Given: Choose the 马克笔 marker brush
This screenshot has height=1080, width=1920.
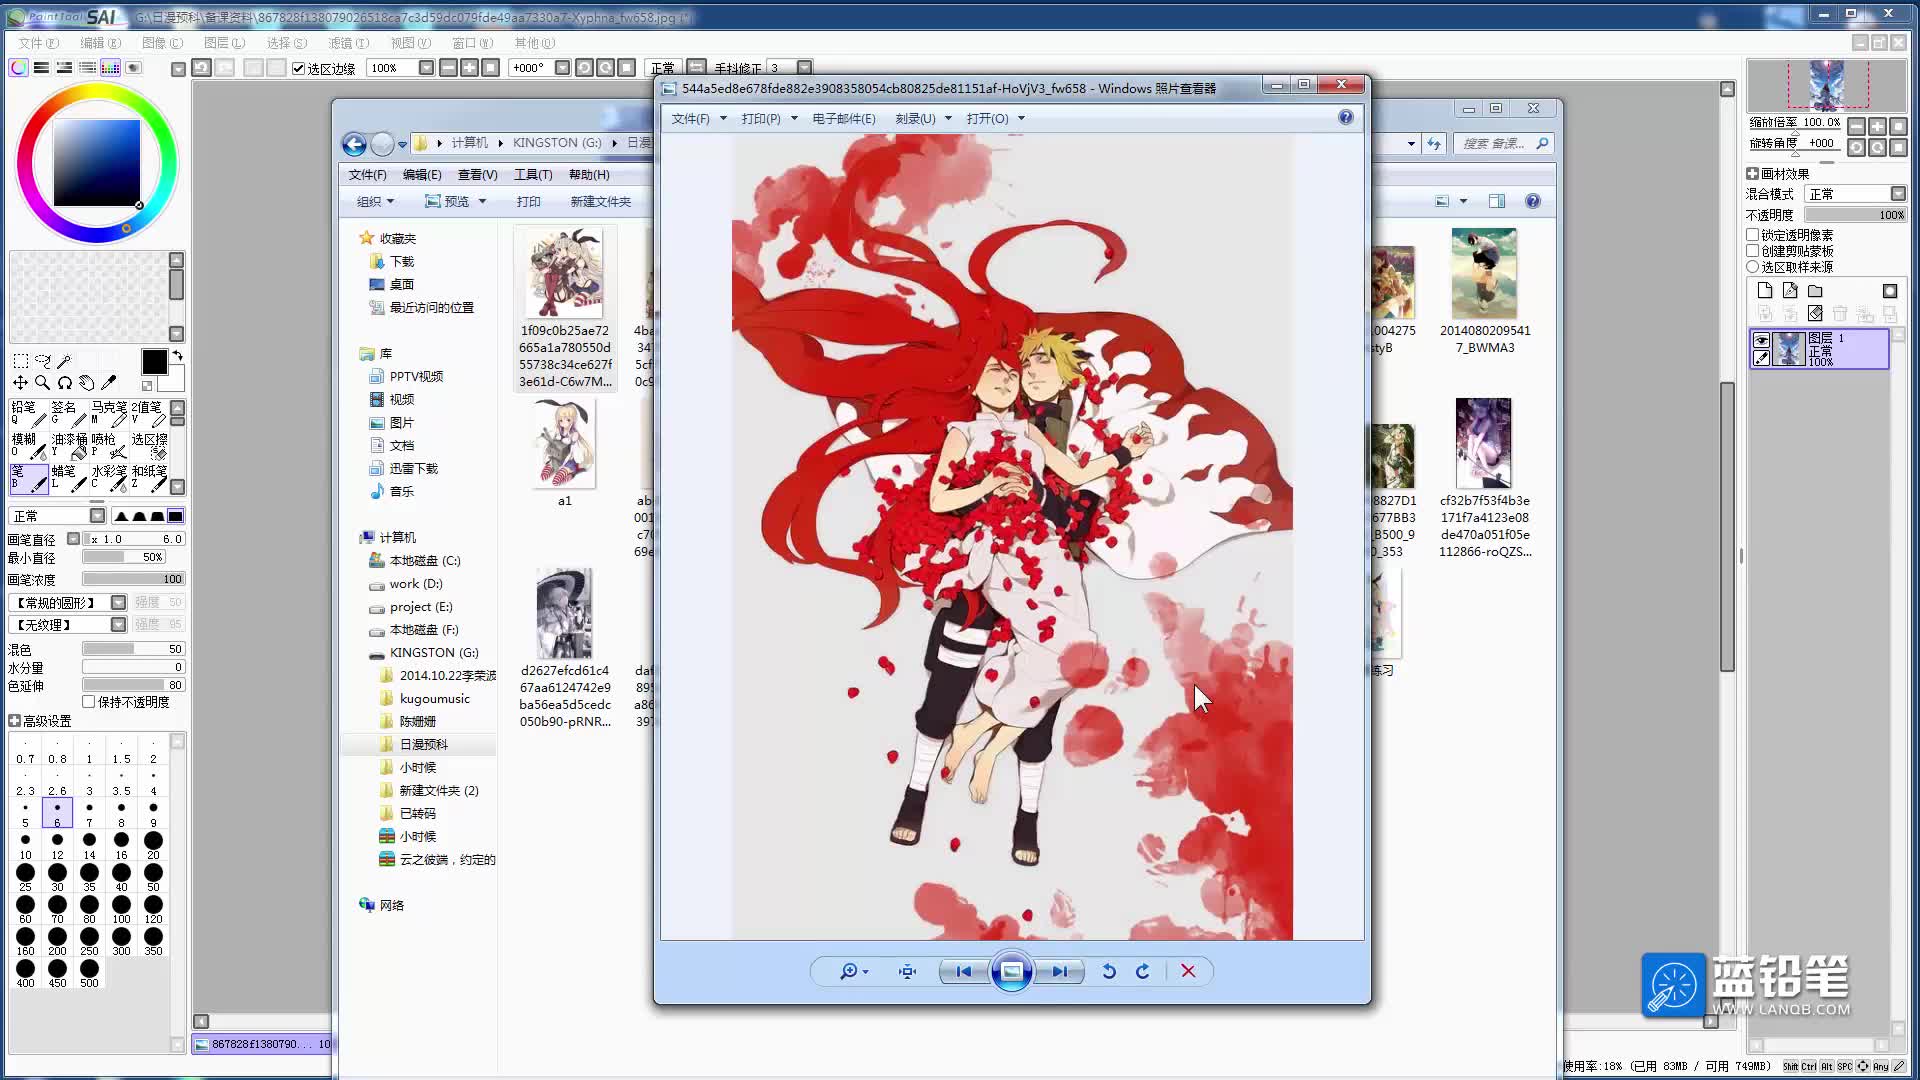Looking at the screenshot, I should click(109, 415).
